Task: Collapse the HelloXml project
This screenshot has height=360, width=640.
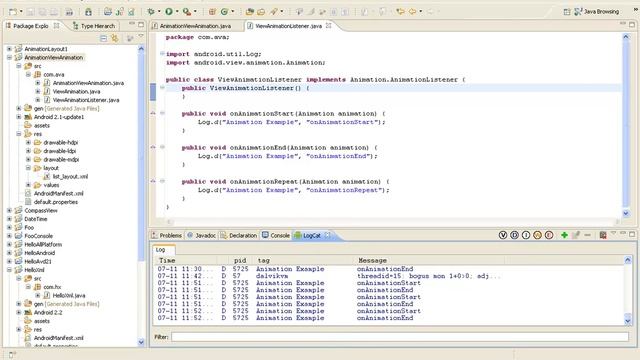Action: tap(9, 270)
